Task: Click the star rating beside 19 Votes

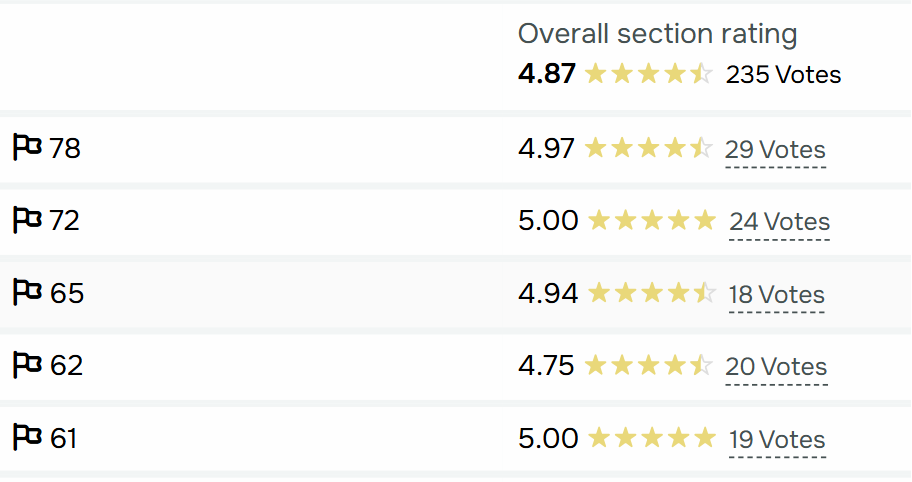Action: [652, 438]
